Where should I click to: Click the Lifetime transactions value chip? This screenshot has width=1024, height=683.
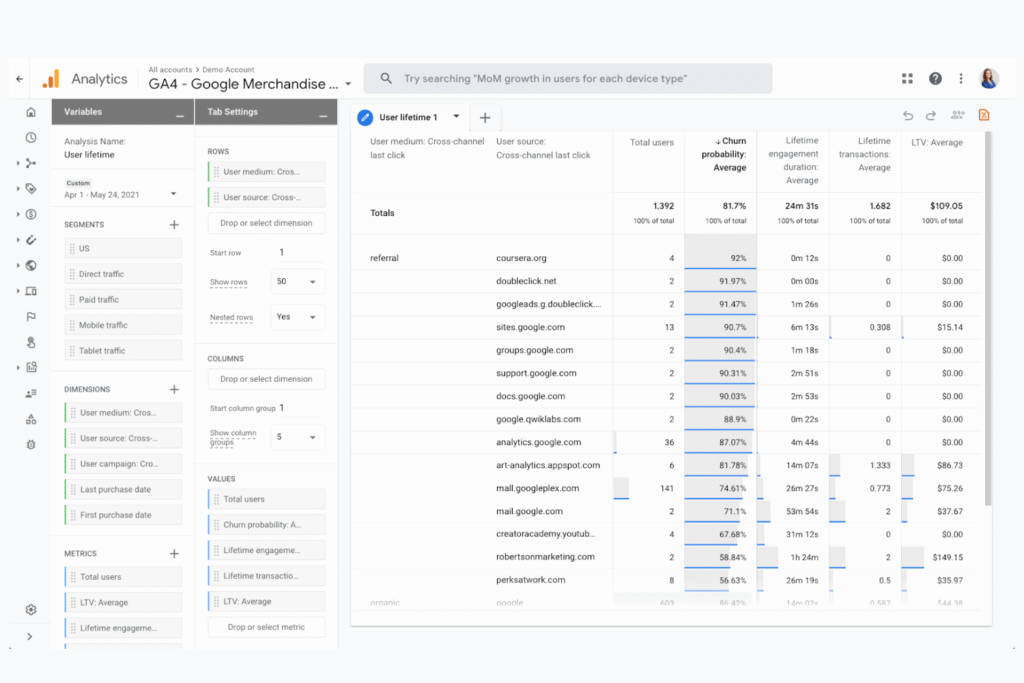coord(266,576)
